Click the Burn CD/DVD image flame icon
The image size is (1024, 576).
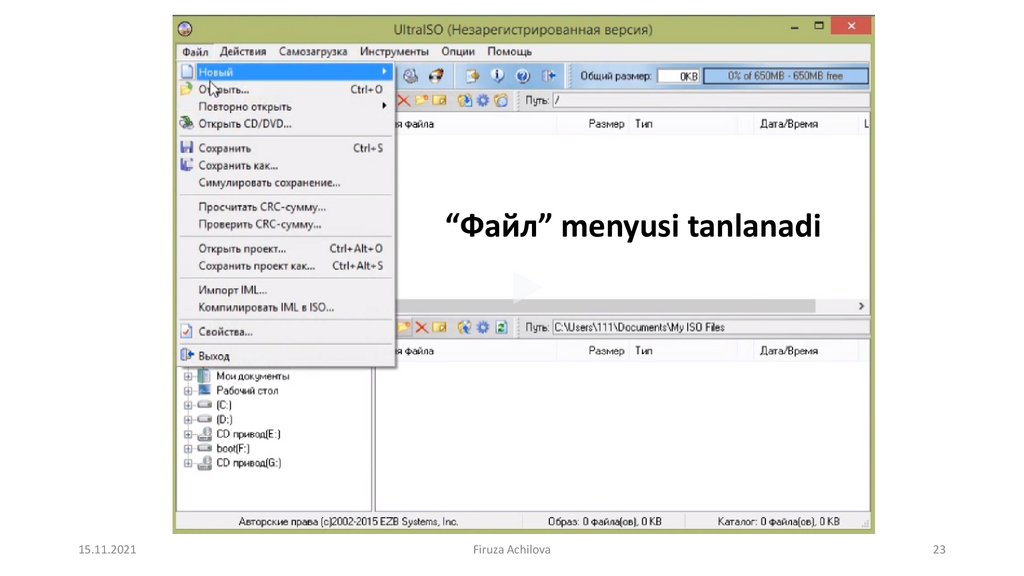click(435, 76)
